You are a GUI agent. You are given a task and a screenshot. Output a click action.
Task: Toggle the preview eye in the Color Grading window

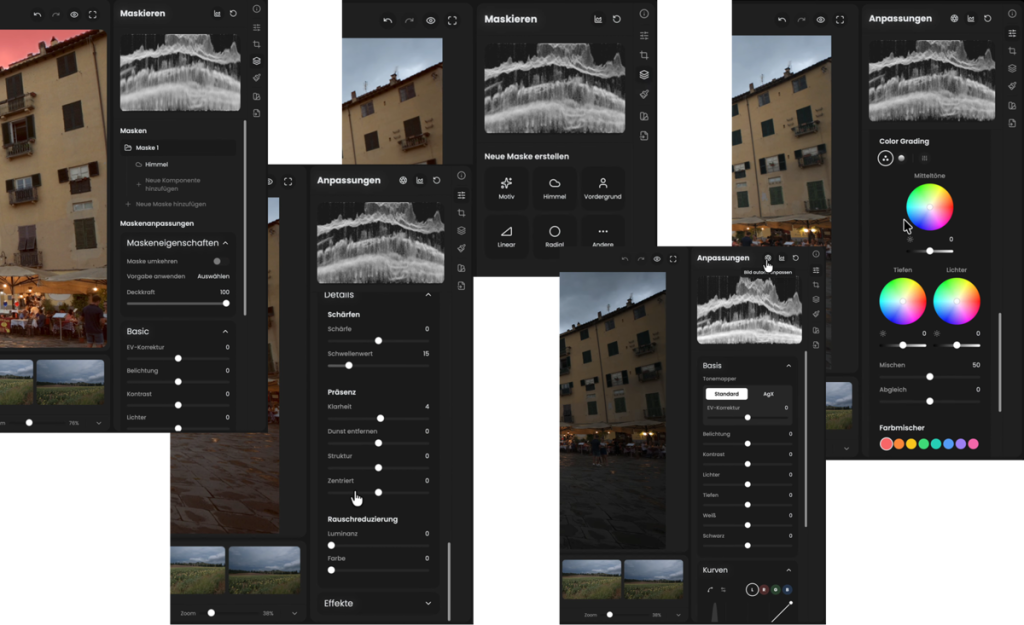click(820, 20)
